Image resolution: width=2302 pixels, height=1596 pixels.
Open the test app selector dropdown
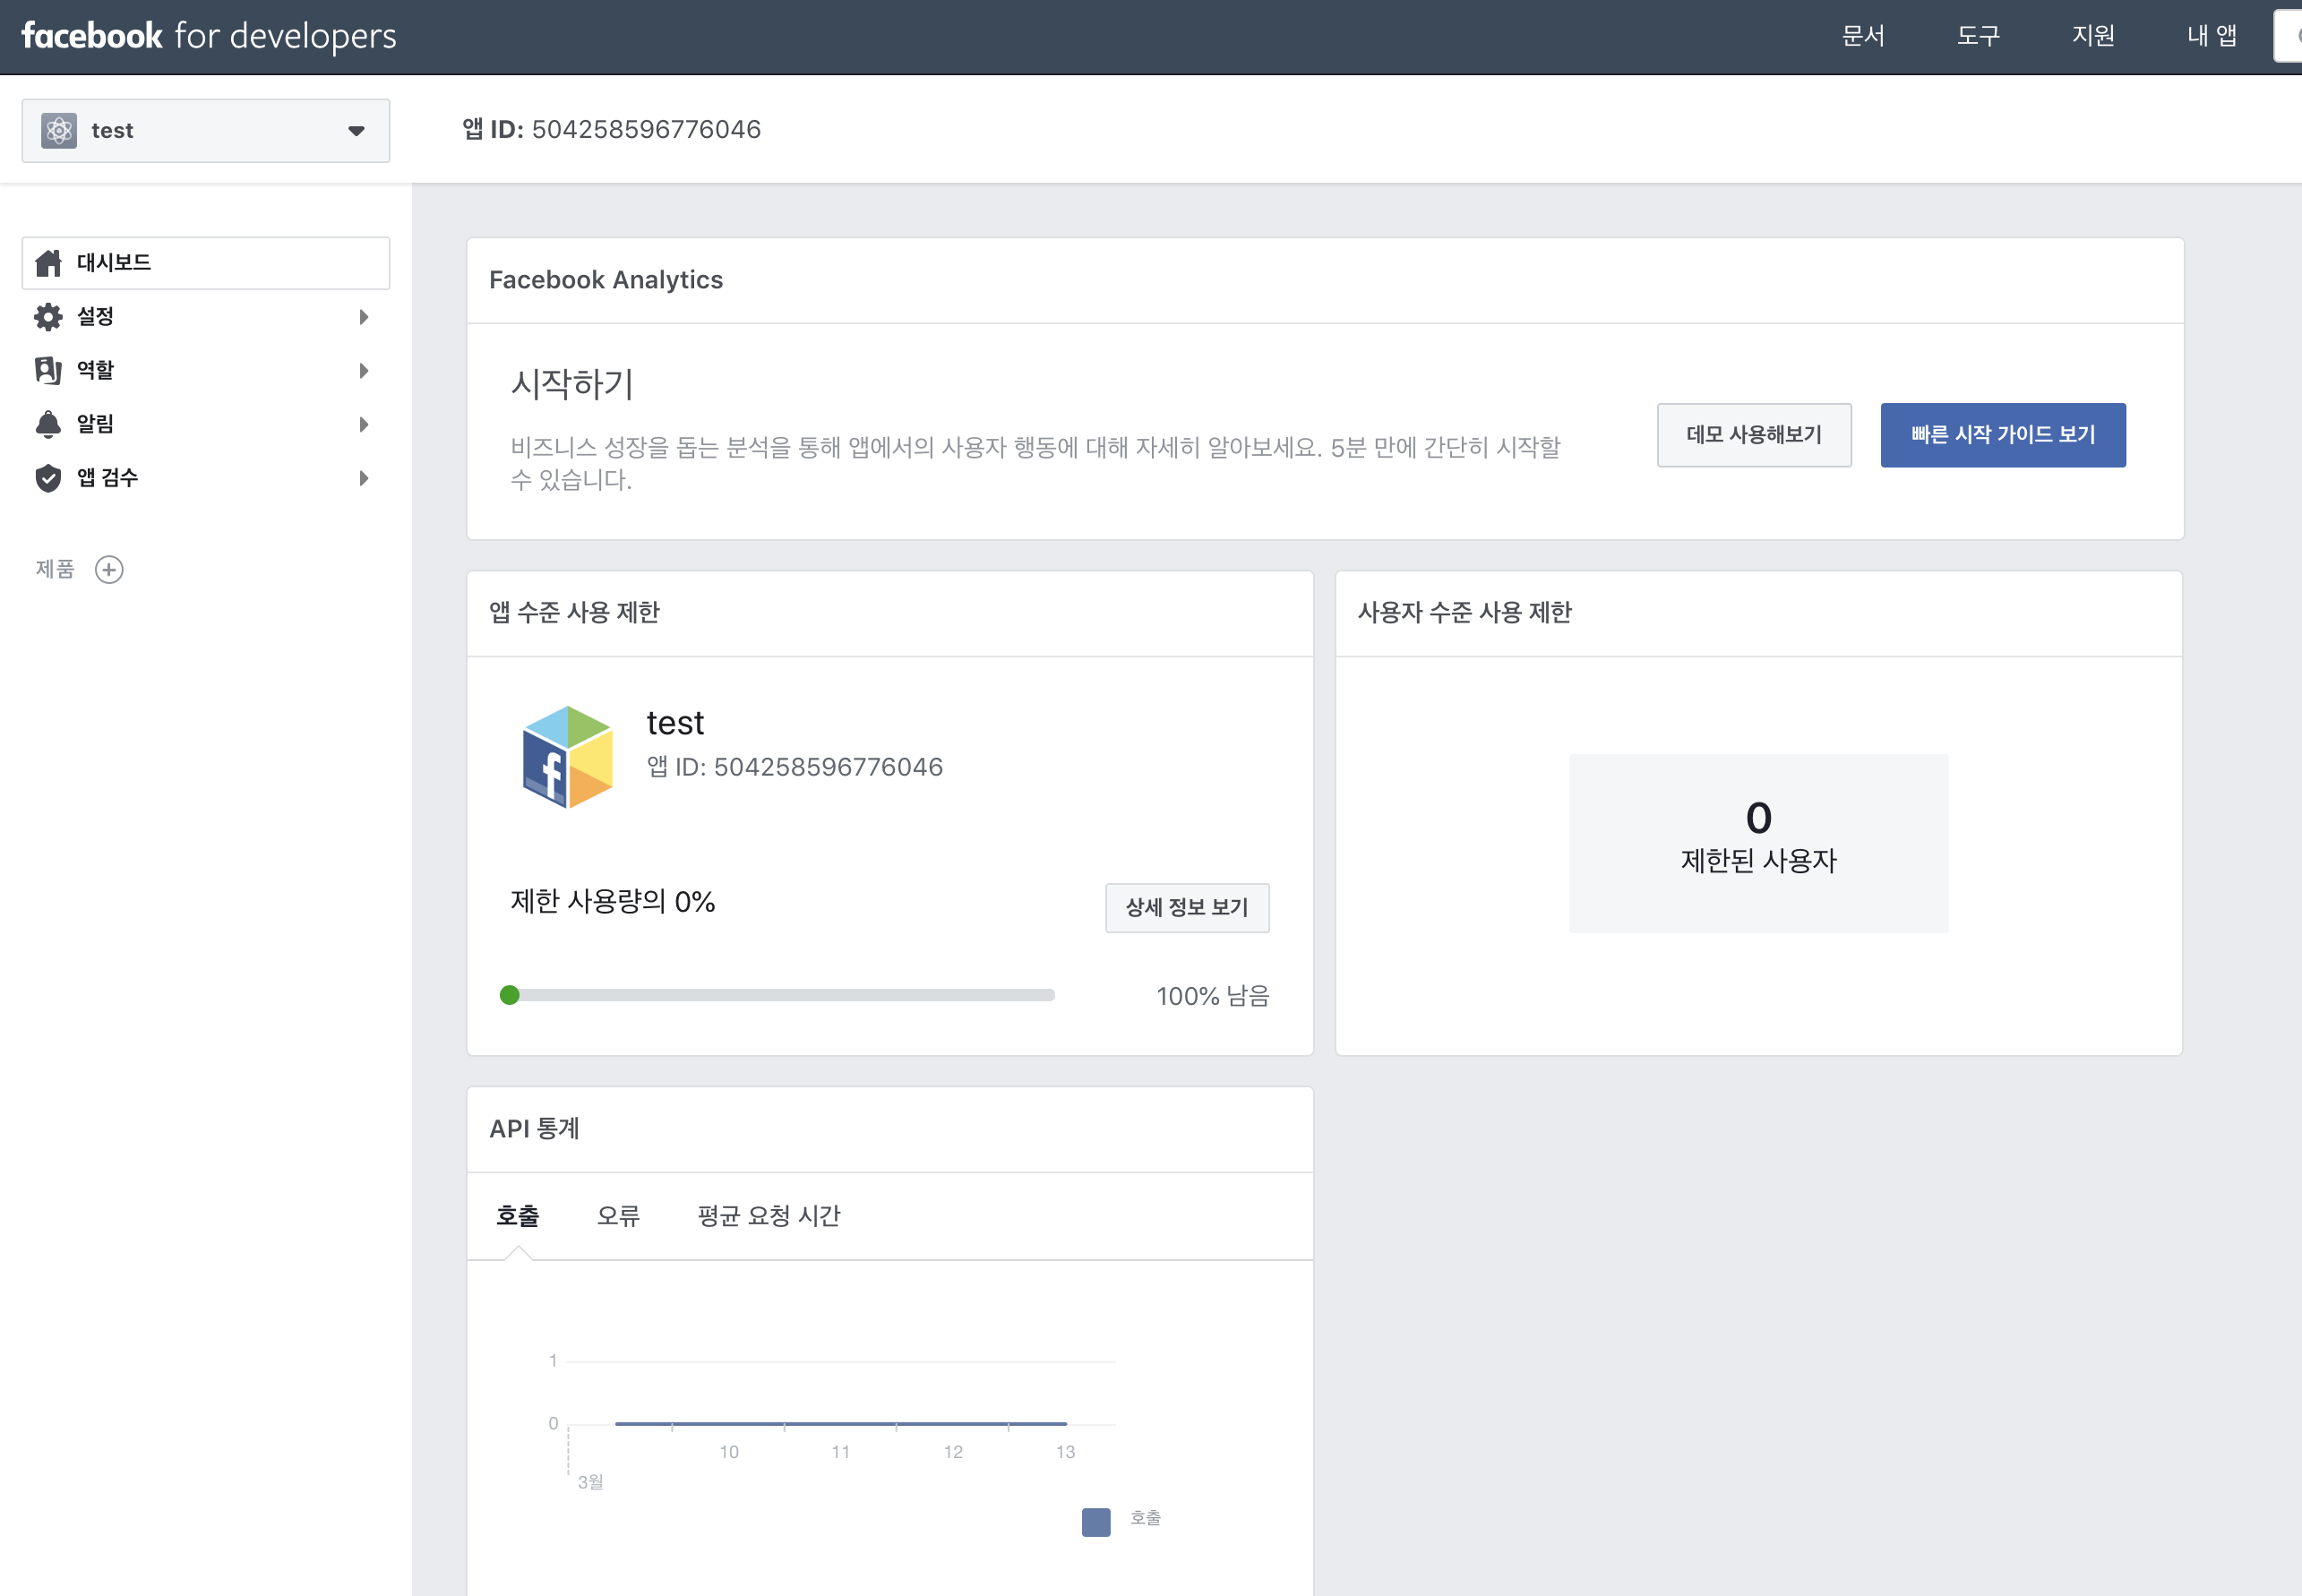356,131
